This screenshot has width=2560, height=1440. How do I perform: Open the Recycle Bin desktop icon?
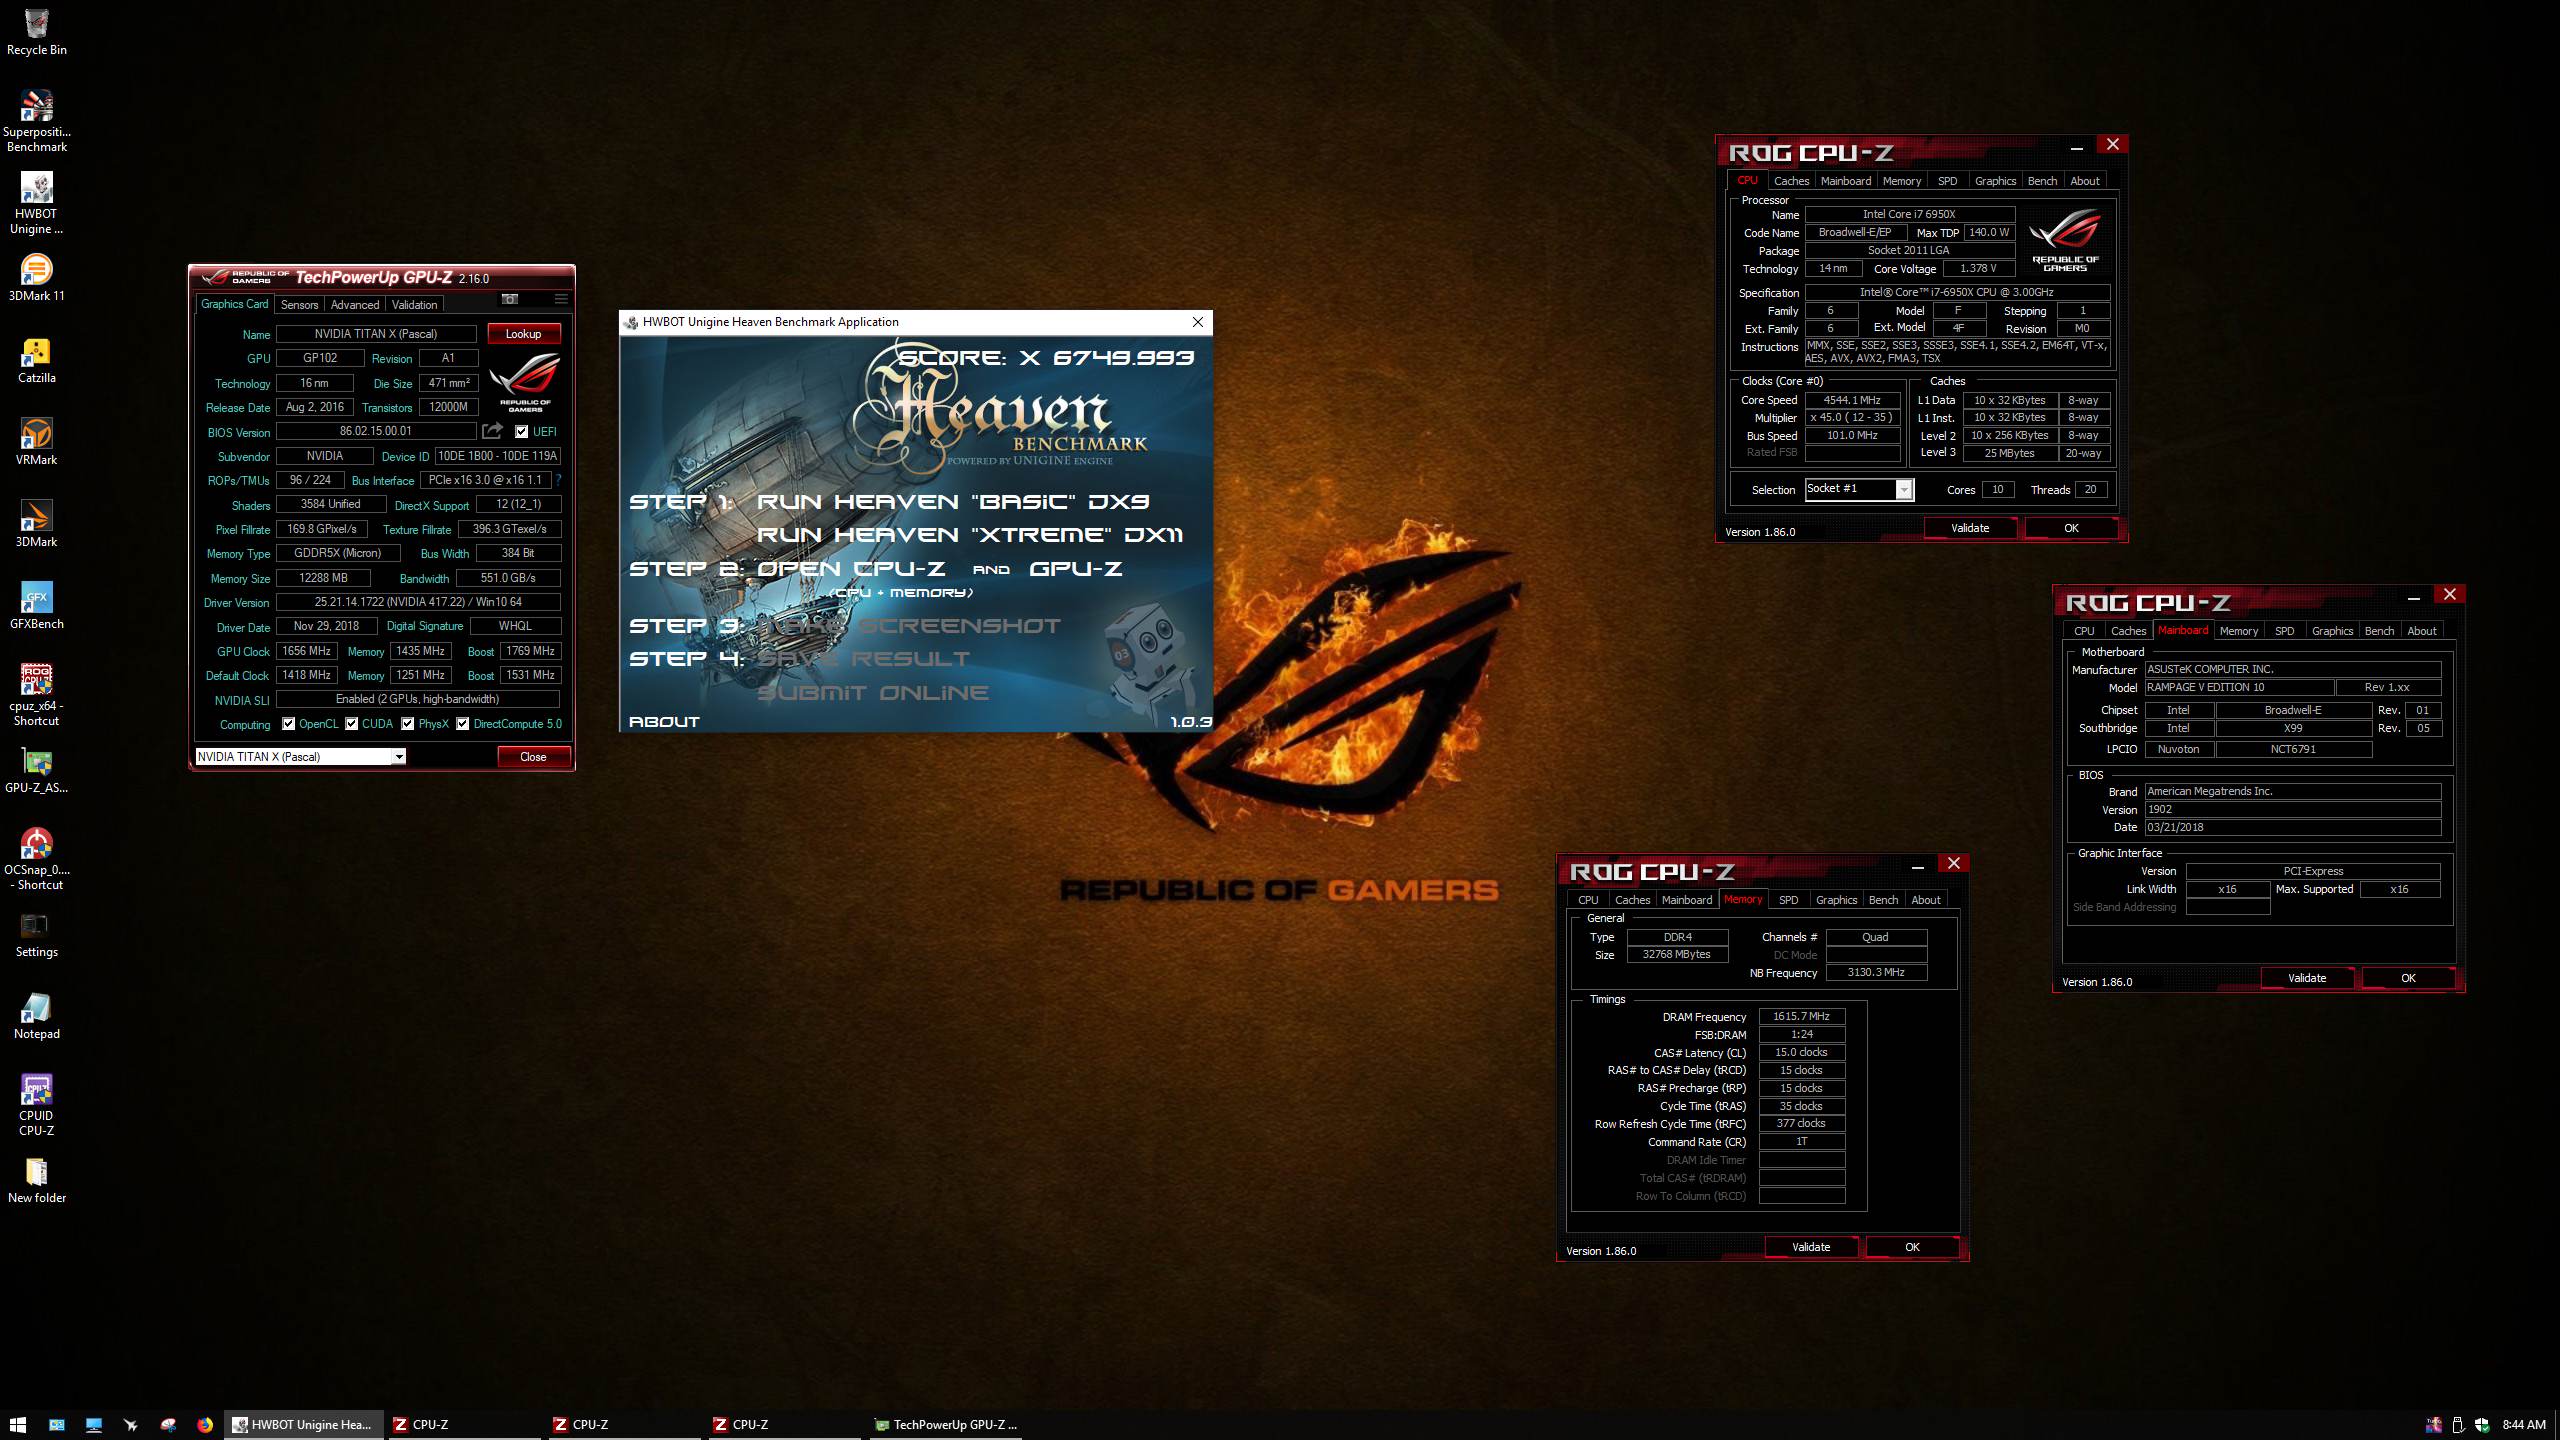point(37,32)
